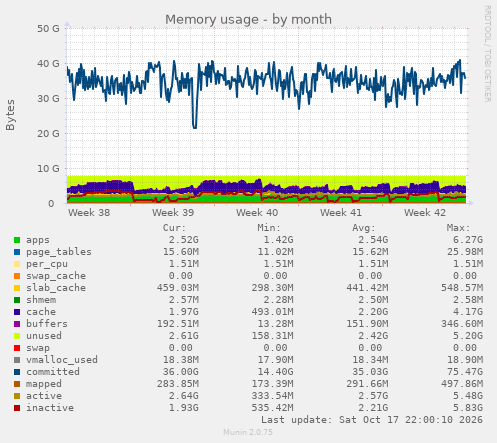Click the mapped average value '291.66M'

367,384
